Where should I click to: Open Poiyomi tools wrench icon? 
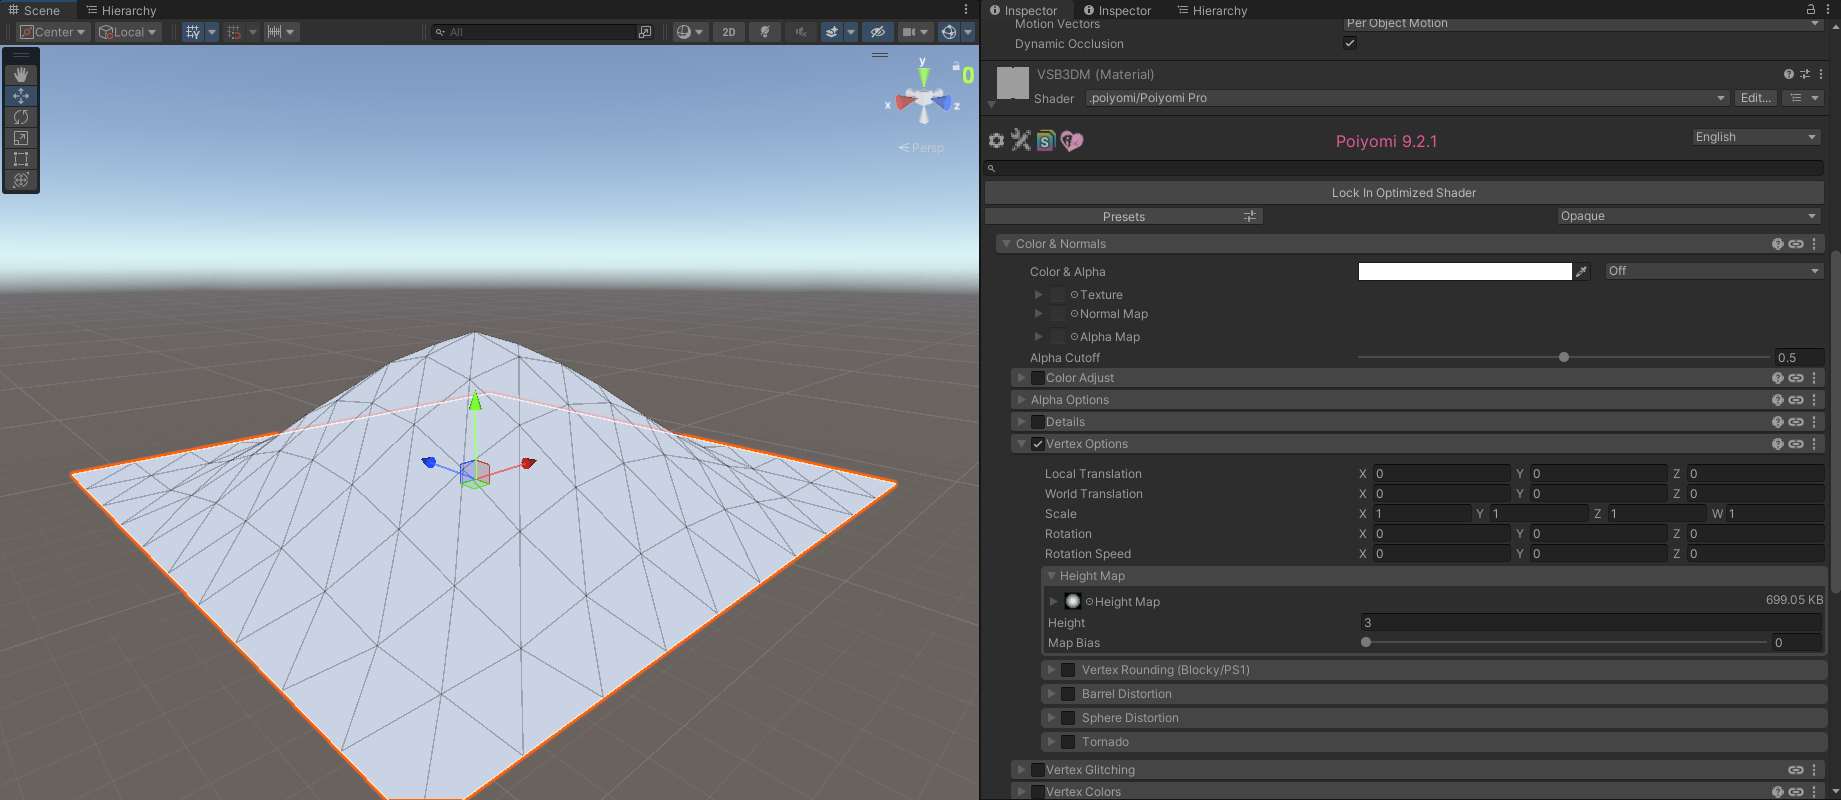[x=1020, y=140]
